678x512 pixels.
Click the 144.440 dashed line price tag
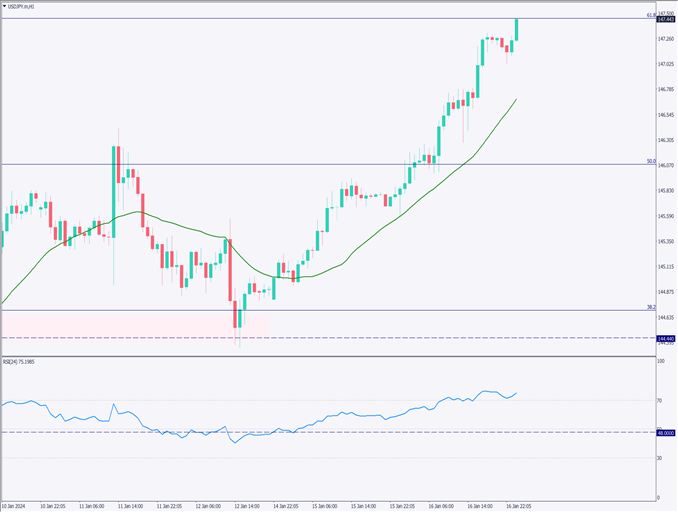666,339
